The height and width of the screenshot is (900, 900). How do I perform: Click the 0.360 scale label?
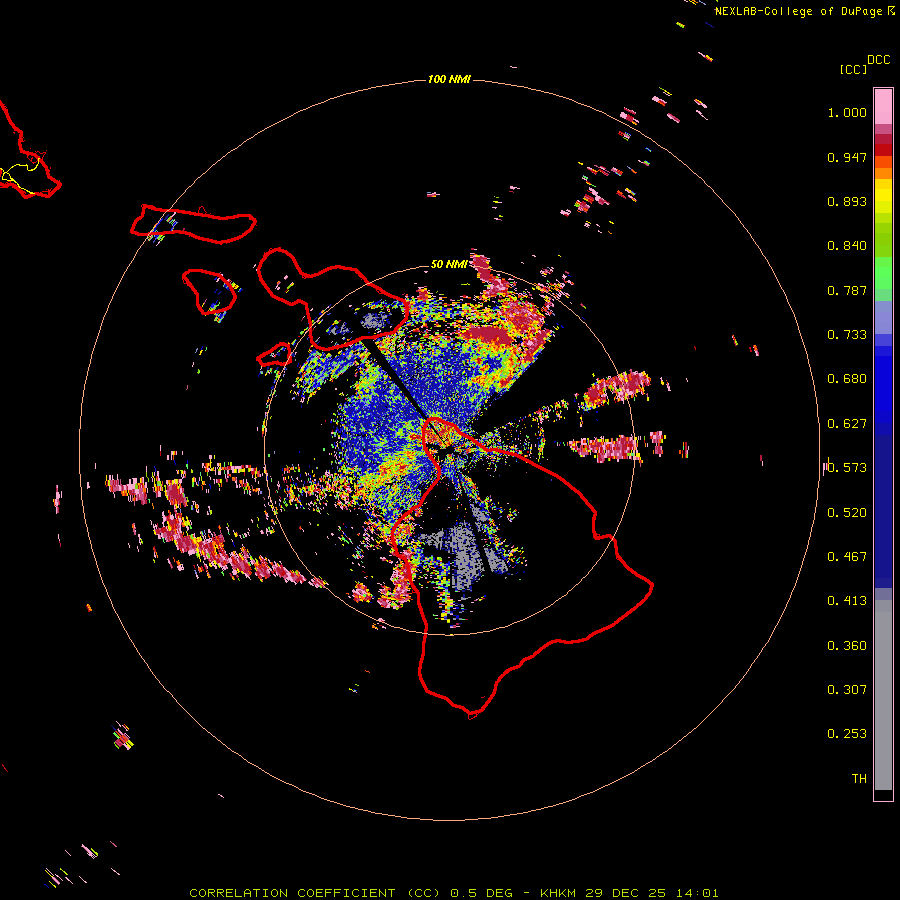point(847,646)
